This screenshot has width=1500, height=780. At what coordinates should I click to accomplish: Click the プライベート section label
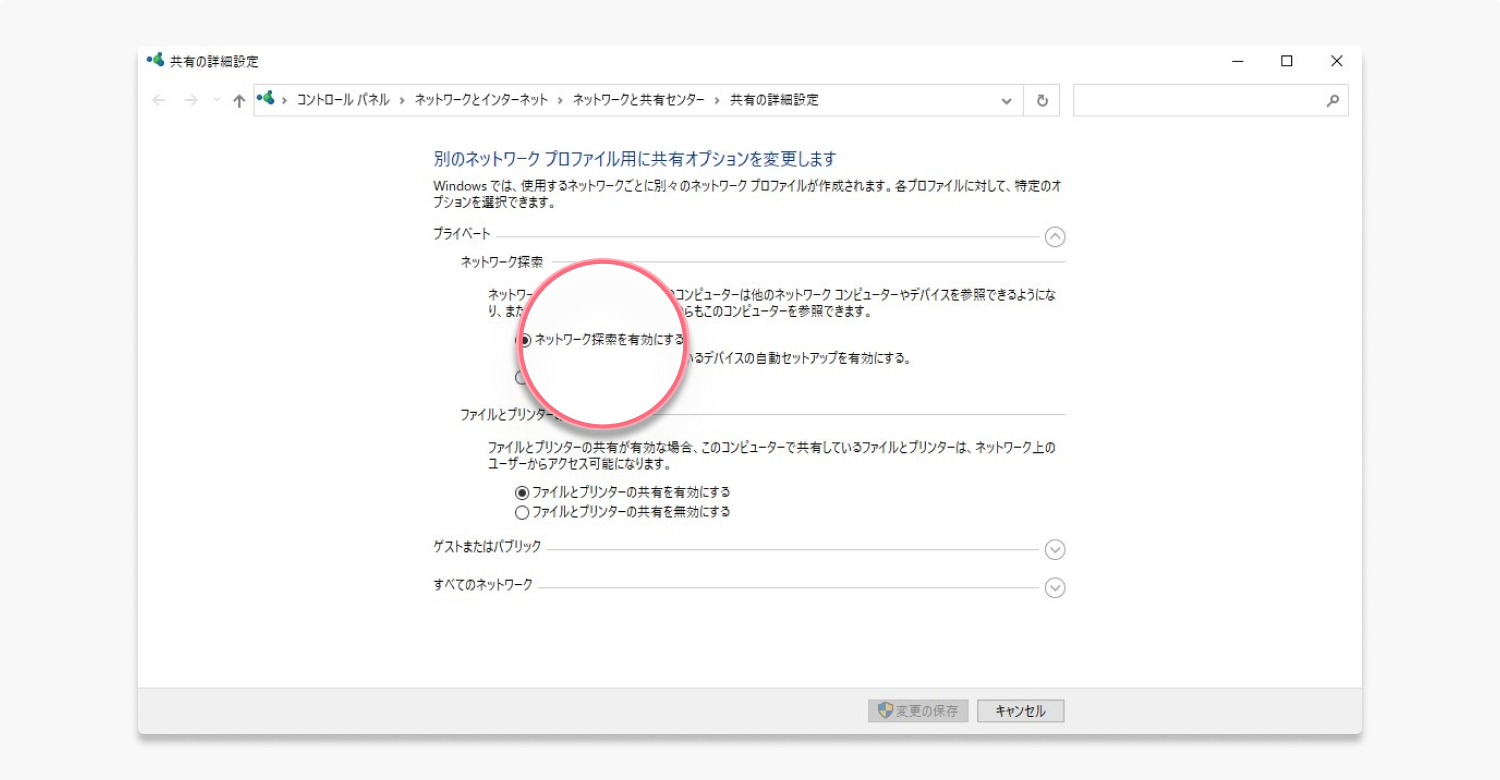point(462,233)
